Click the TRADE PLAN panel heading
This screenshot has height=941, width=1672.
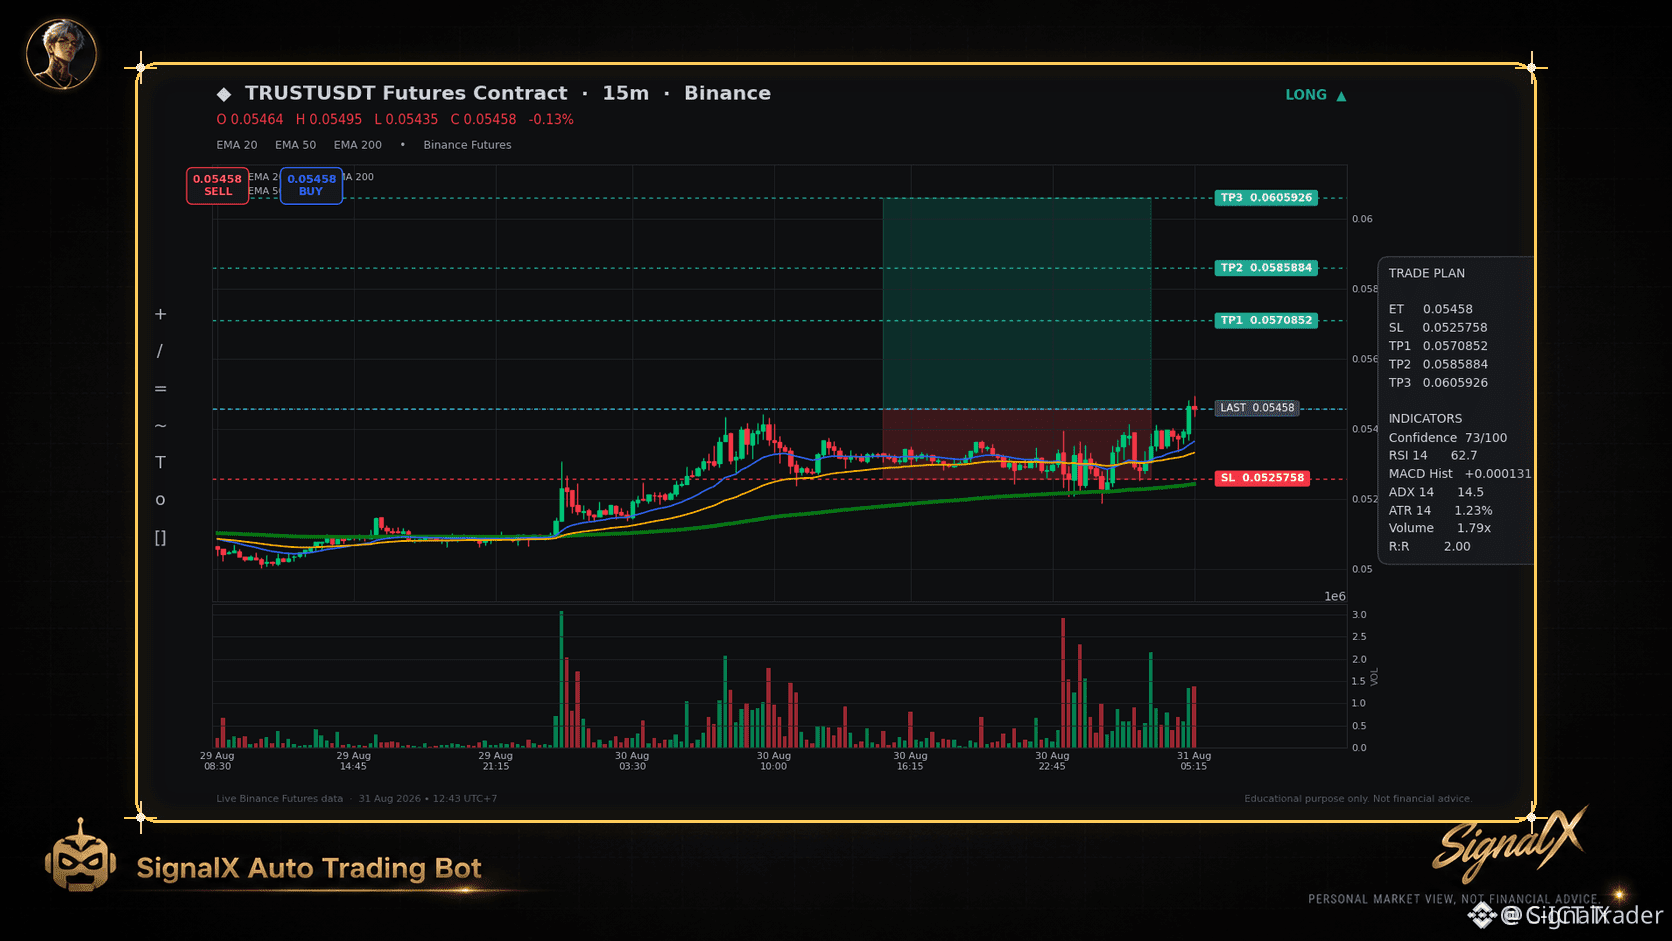pos(1427,273)
